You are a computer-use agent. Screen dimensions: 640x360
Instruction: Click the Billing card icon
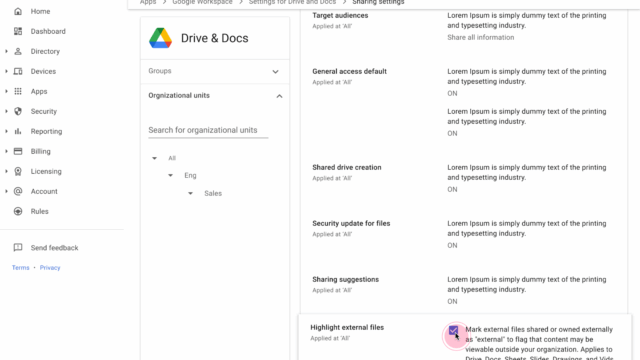pos(18,151)
